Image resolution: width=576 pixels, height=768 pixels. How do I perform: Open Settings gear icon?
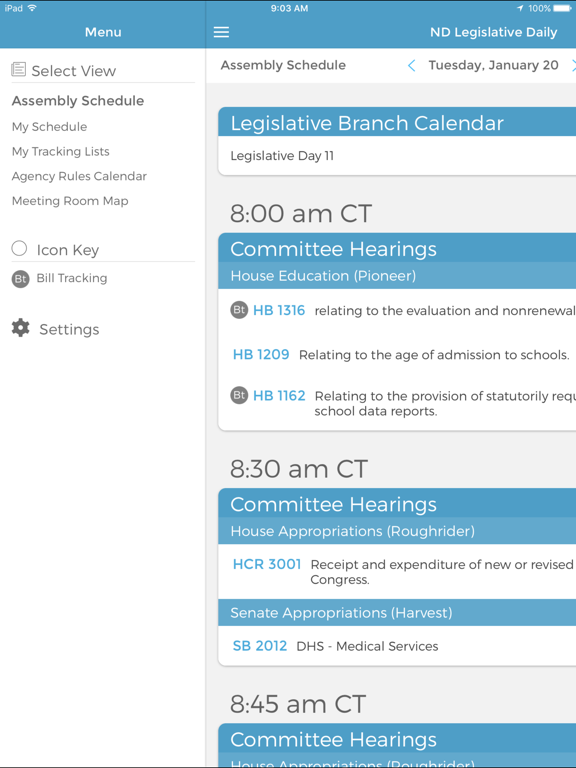21,328
